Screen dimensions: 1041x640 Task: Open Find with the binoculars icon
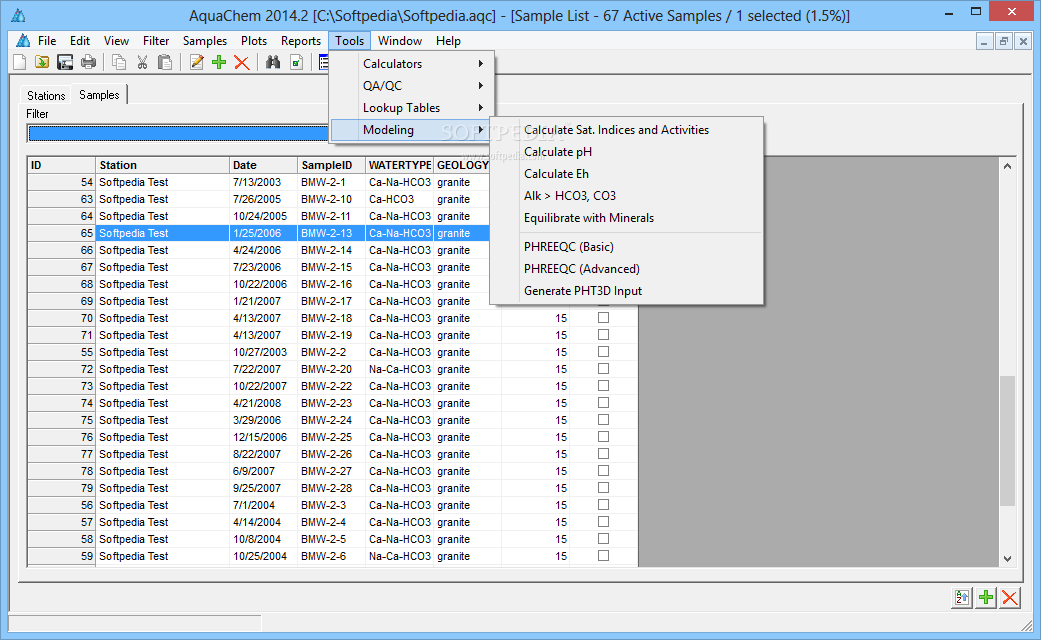coord(273,62)
